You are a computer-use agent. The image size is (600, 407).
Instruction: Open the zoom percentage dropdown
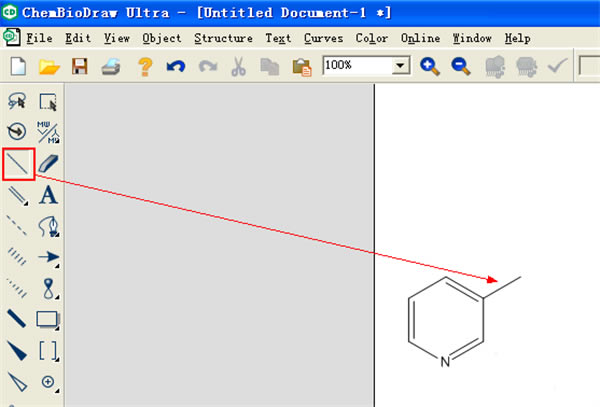(x=402, y=65)
